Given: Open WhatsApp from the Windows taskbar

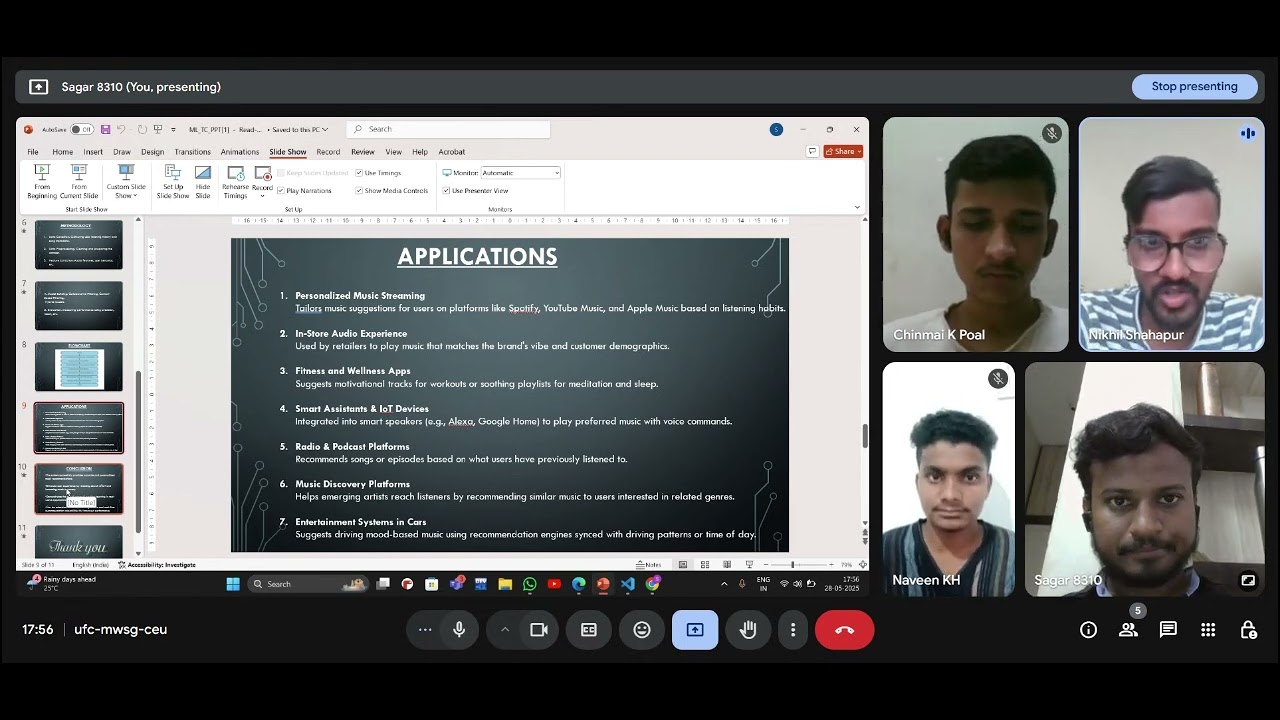Looking at the screenshot, I should pos(529,584).
